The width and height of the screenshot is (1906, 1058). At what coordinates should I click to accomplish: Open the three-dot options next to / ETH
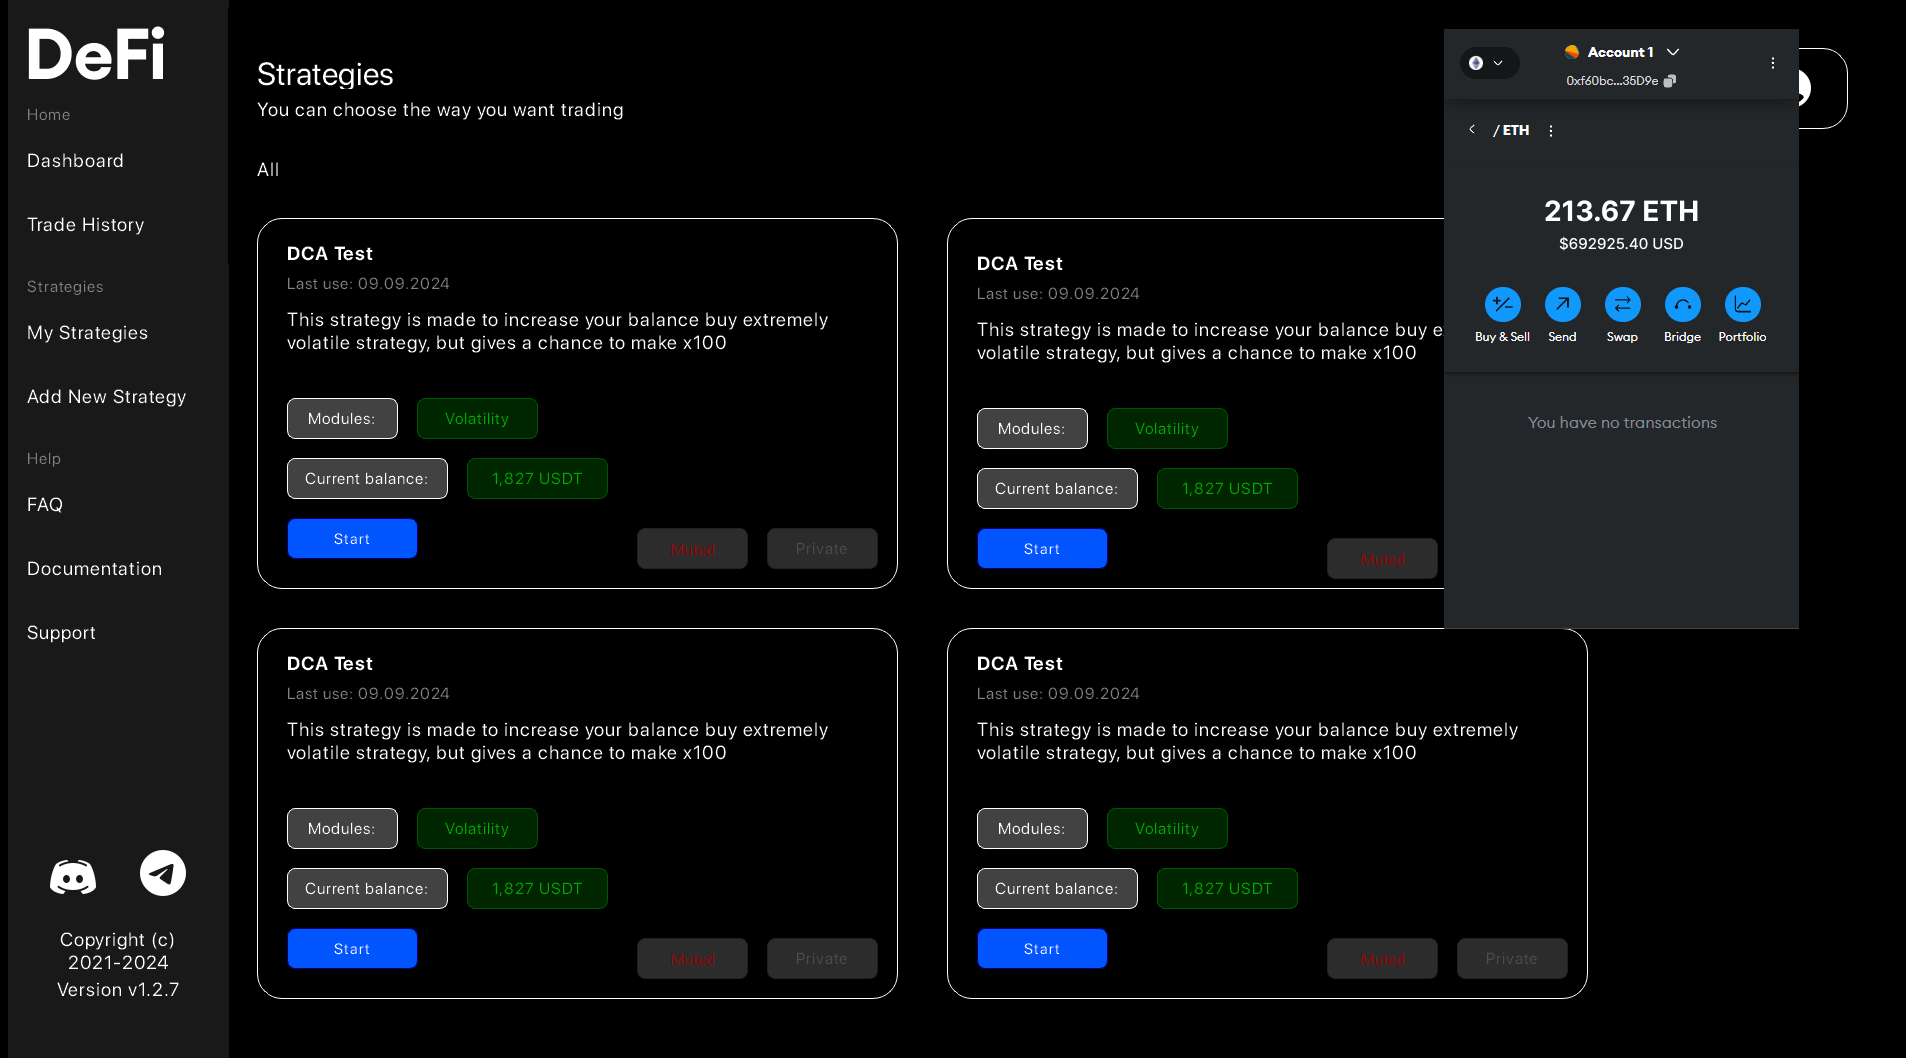click(1551, 131)
